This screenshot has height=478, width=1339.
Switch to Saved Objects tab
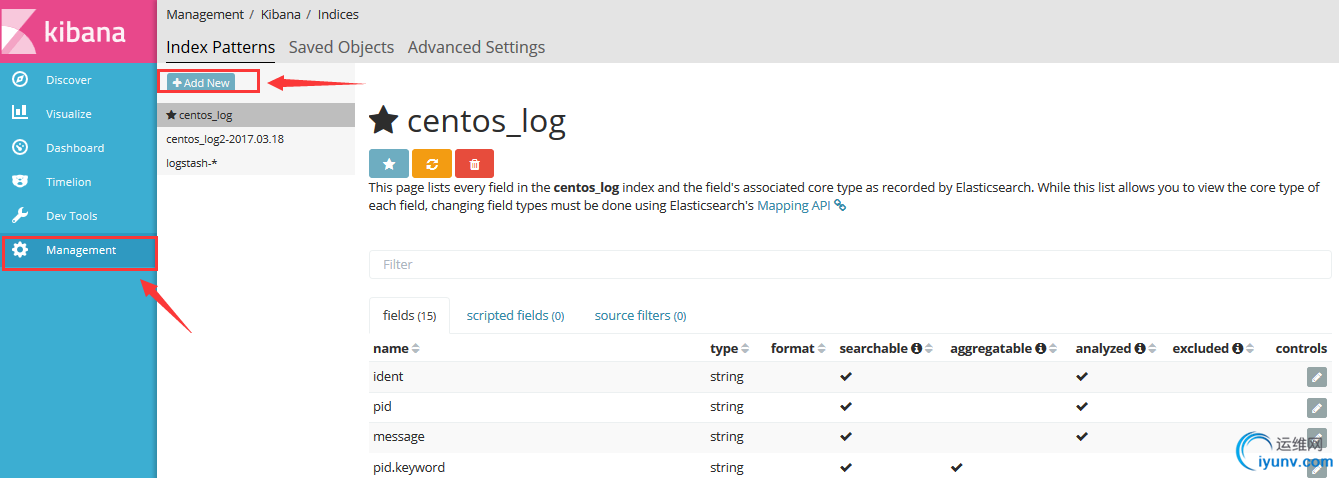click(341, 47)
